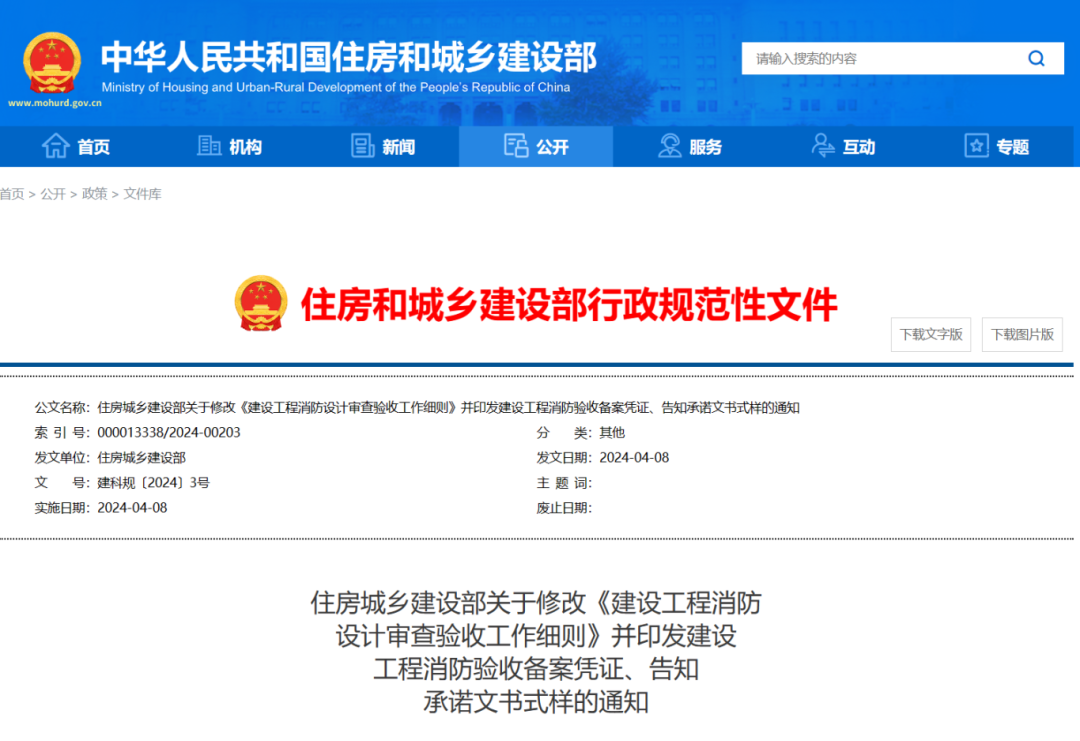This screenshot has height=741, width=1080.
Task: Click the star icon beside 专题
Action: point(977,146)
